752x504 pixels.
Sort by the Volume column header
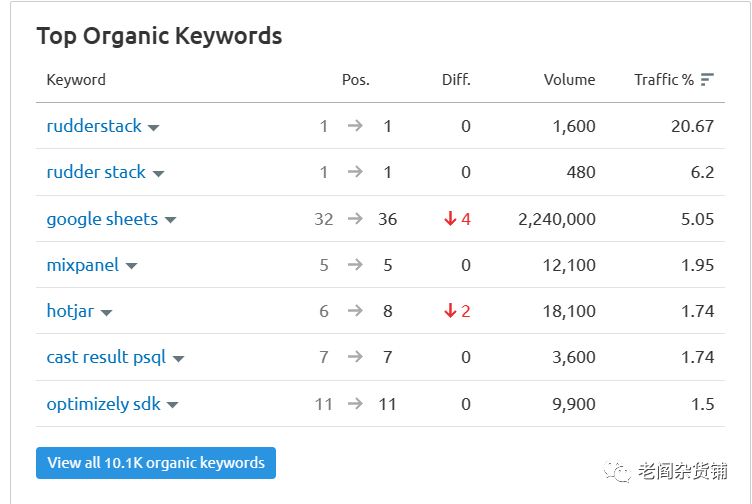coord(569,80)
